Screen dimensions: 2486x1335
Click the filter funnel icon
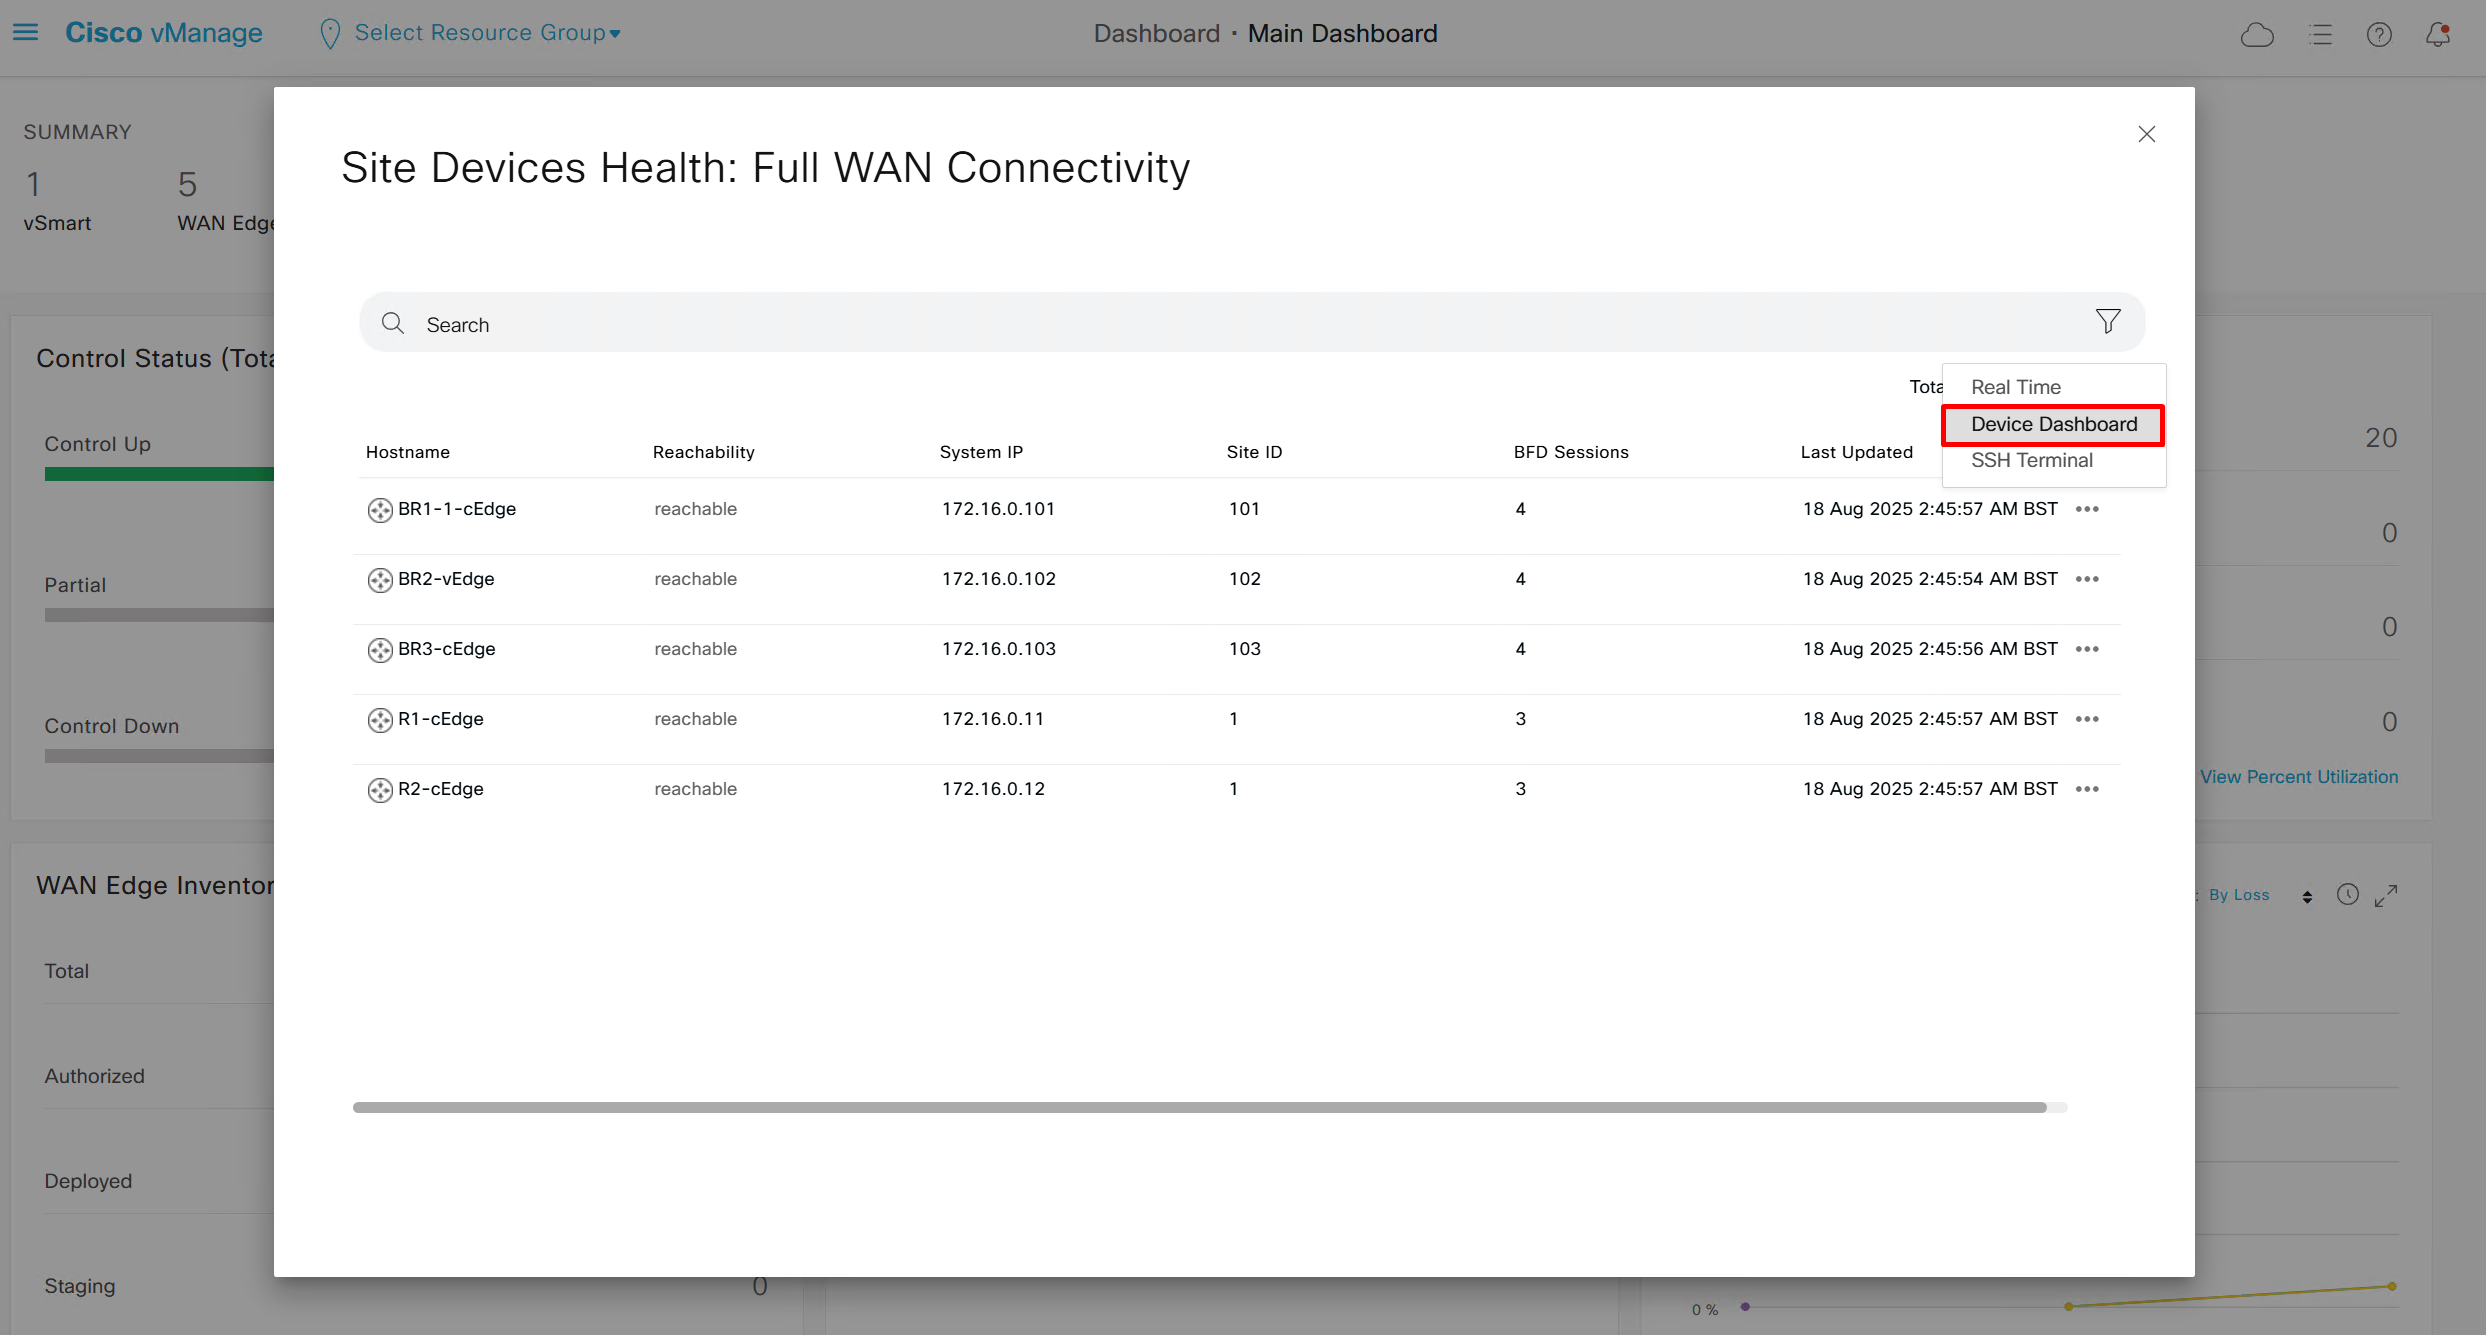tap(2108, 321)
